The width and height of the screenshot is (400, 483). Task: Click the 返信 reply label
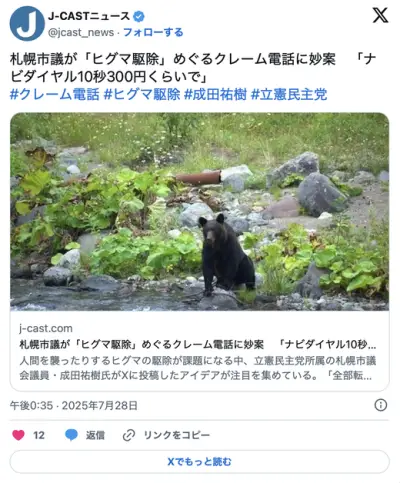point(95,435)
